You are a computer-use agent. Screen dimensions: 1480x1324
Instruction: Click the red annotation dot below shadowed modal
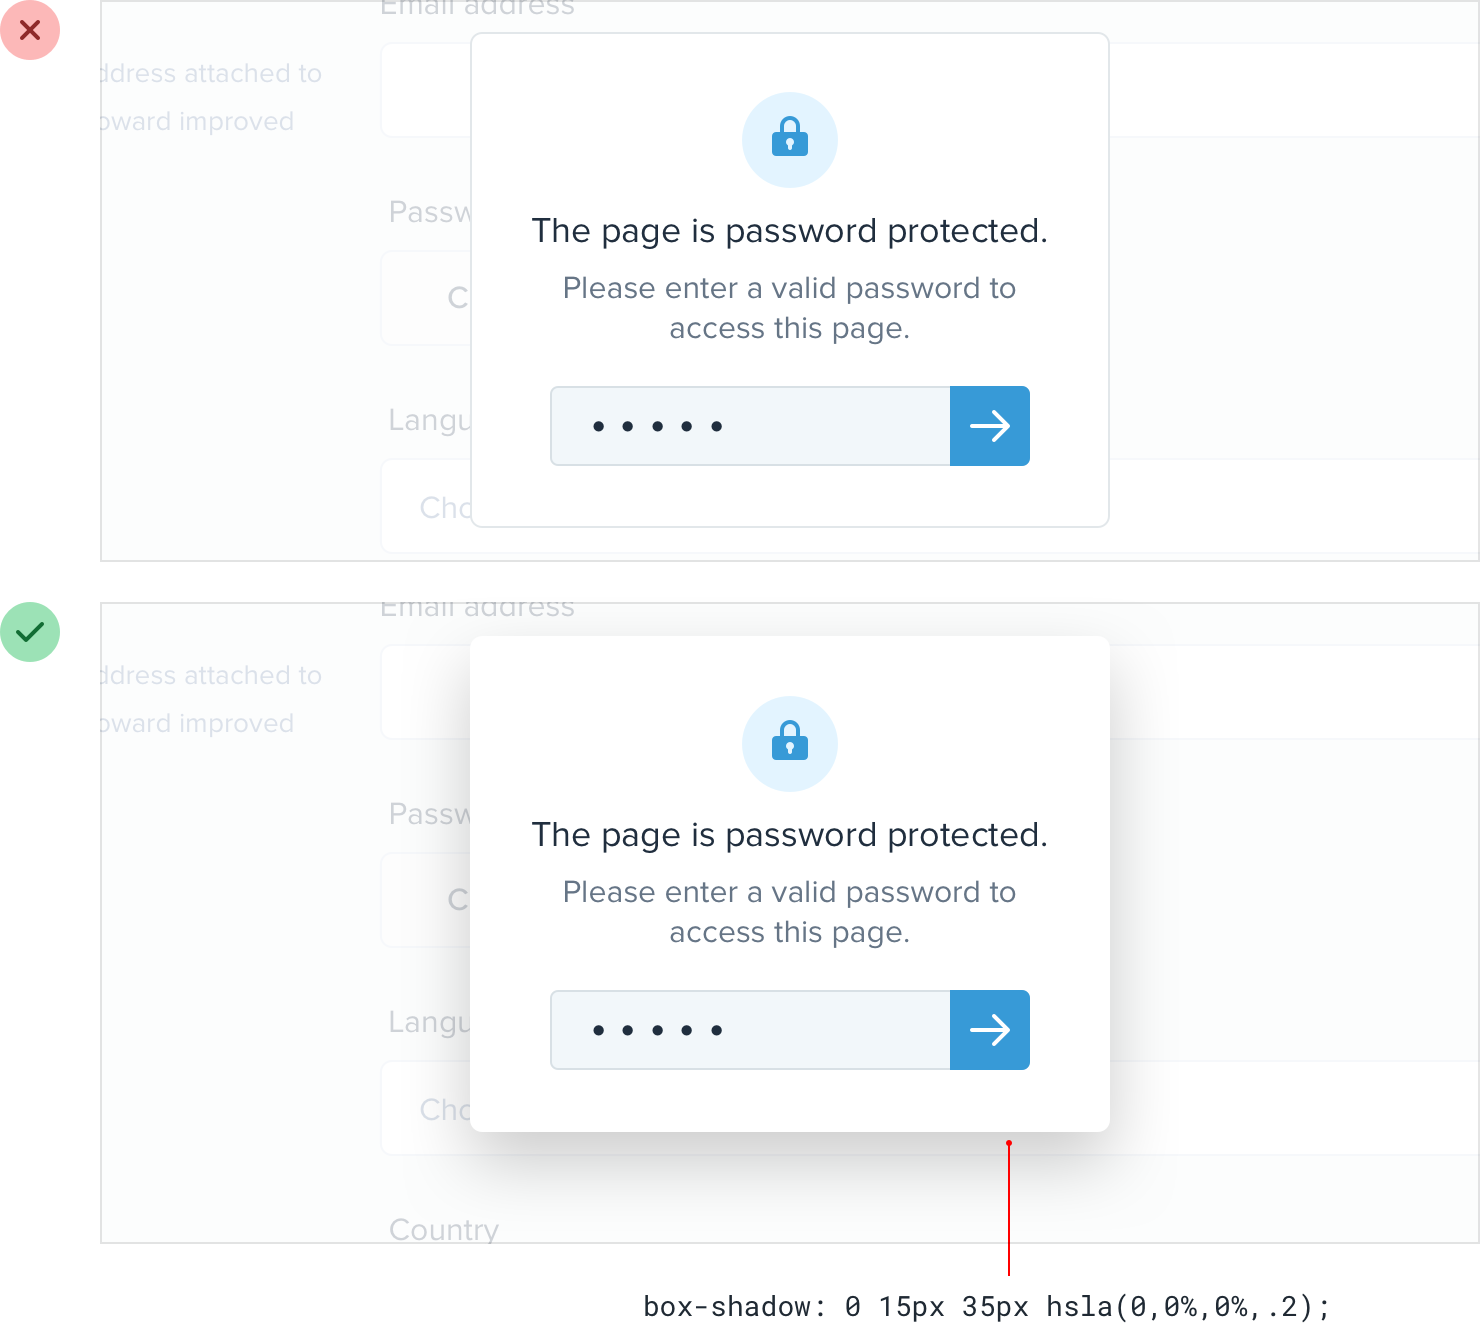click(x=1009, y=1143)
